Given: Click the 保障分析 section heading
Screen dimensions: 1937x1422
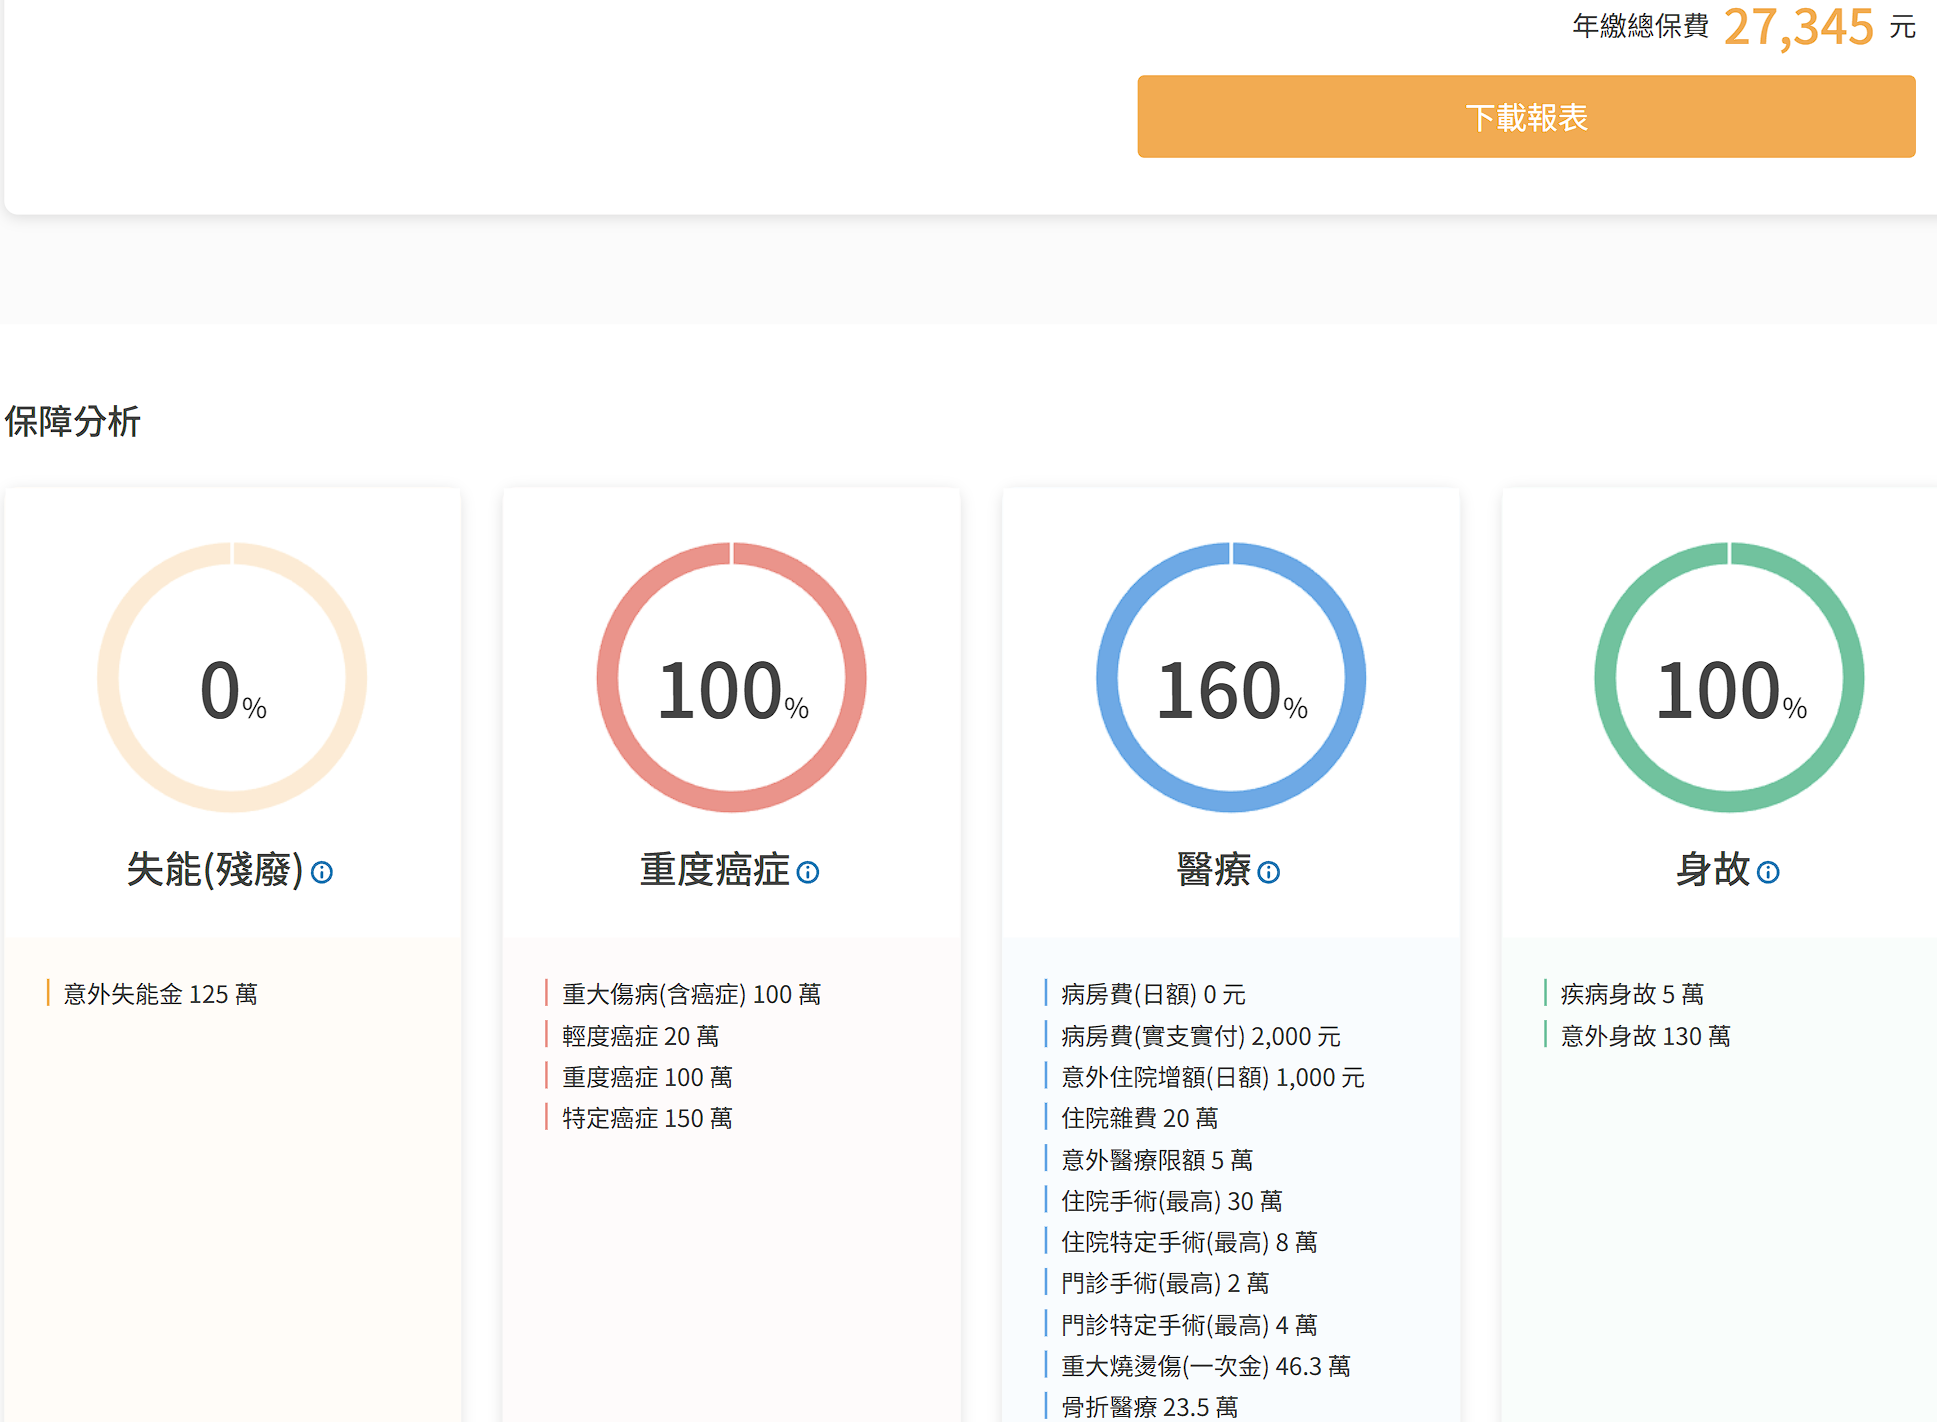Looking at the screenshot, I should [x=73, y=421].
